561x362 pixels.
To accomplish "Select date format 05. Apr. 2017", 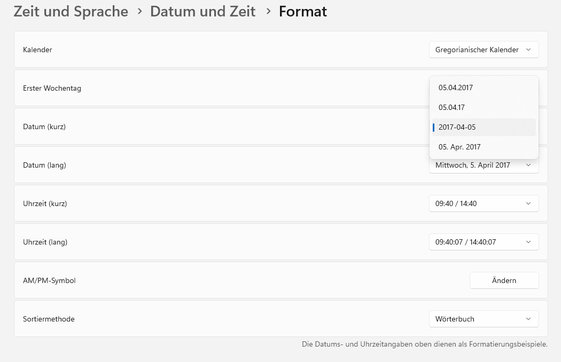I will click(484, 147).
